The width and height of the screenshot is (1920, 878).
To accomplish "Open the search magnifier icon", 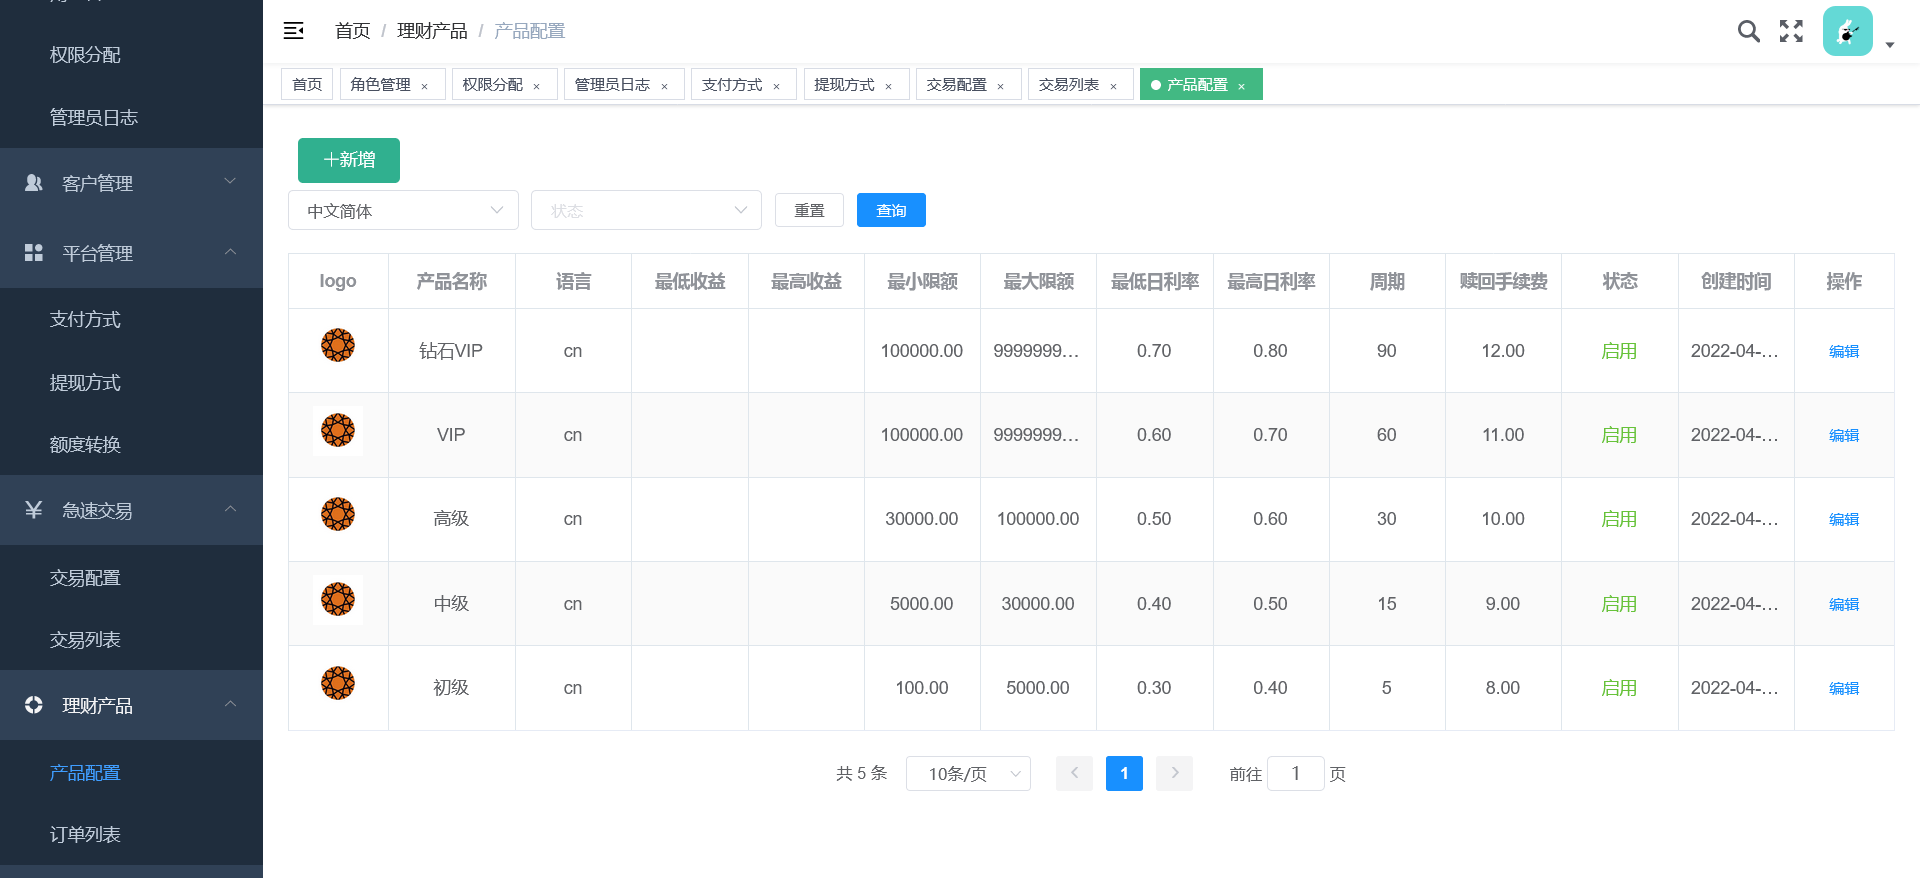I will [1748, 31].
